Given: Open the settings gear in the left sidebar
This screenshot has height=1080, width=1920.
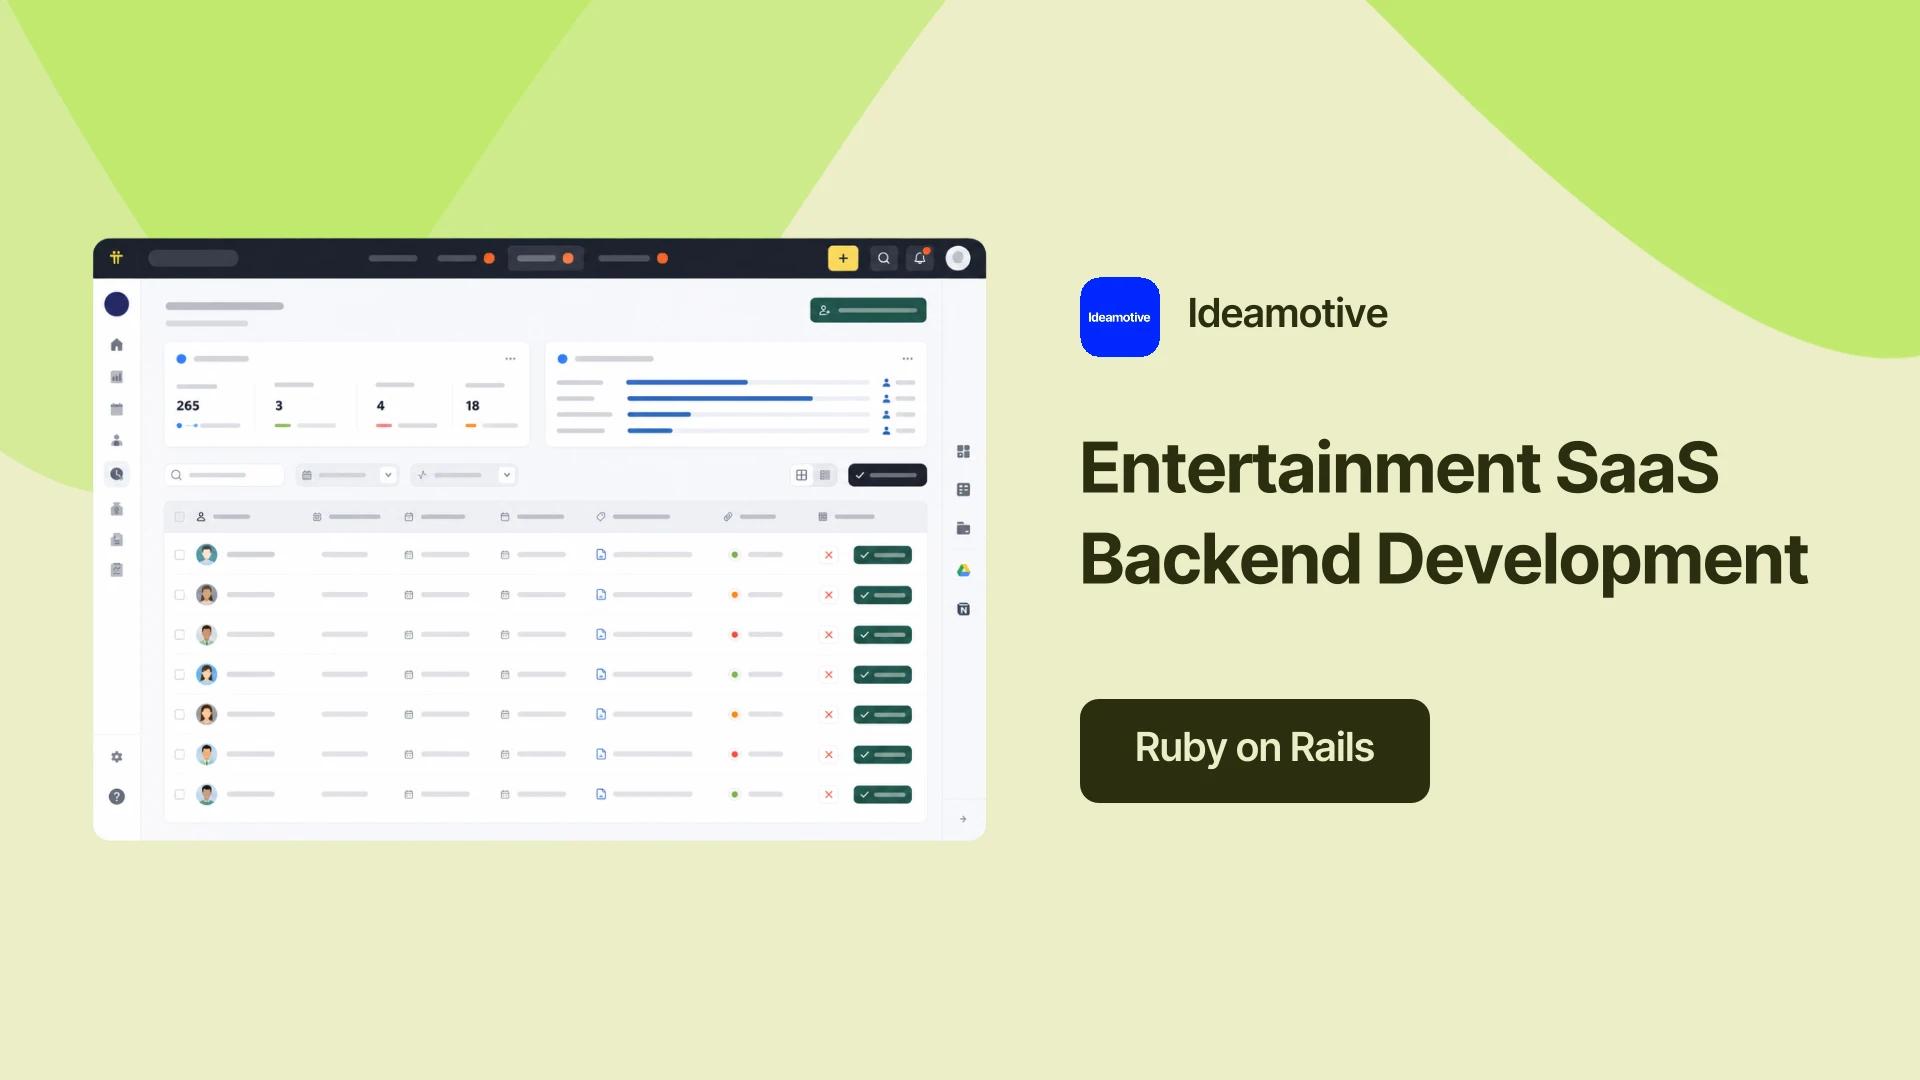Looking at the screenshot, I should point(117,757).
